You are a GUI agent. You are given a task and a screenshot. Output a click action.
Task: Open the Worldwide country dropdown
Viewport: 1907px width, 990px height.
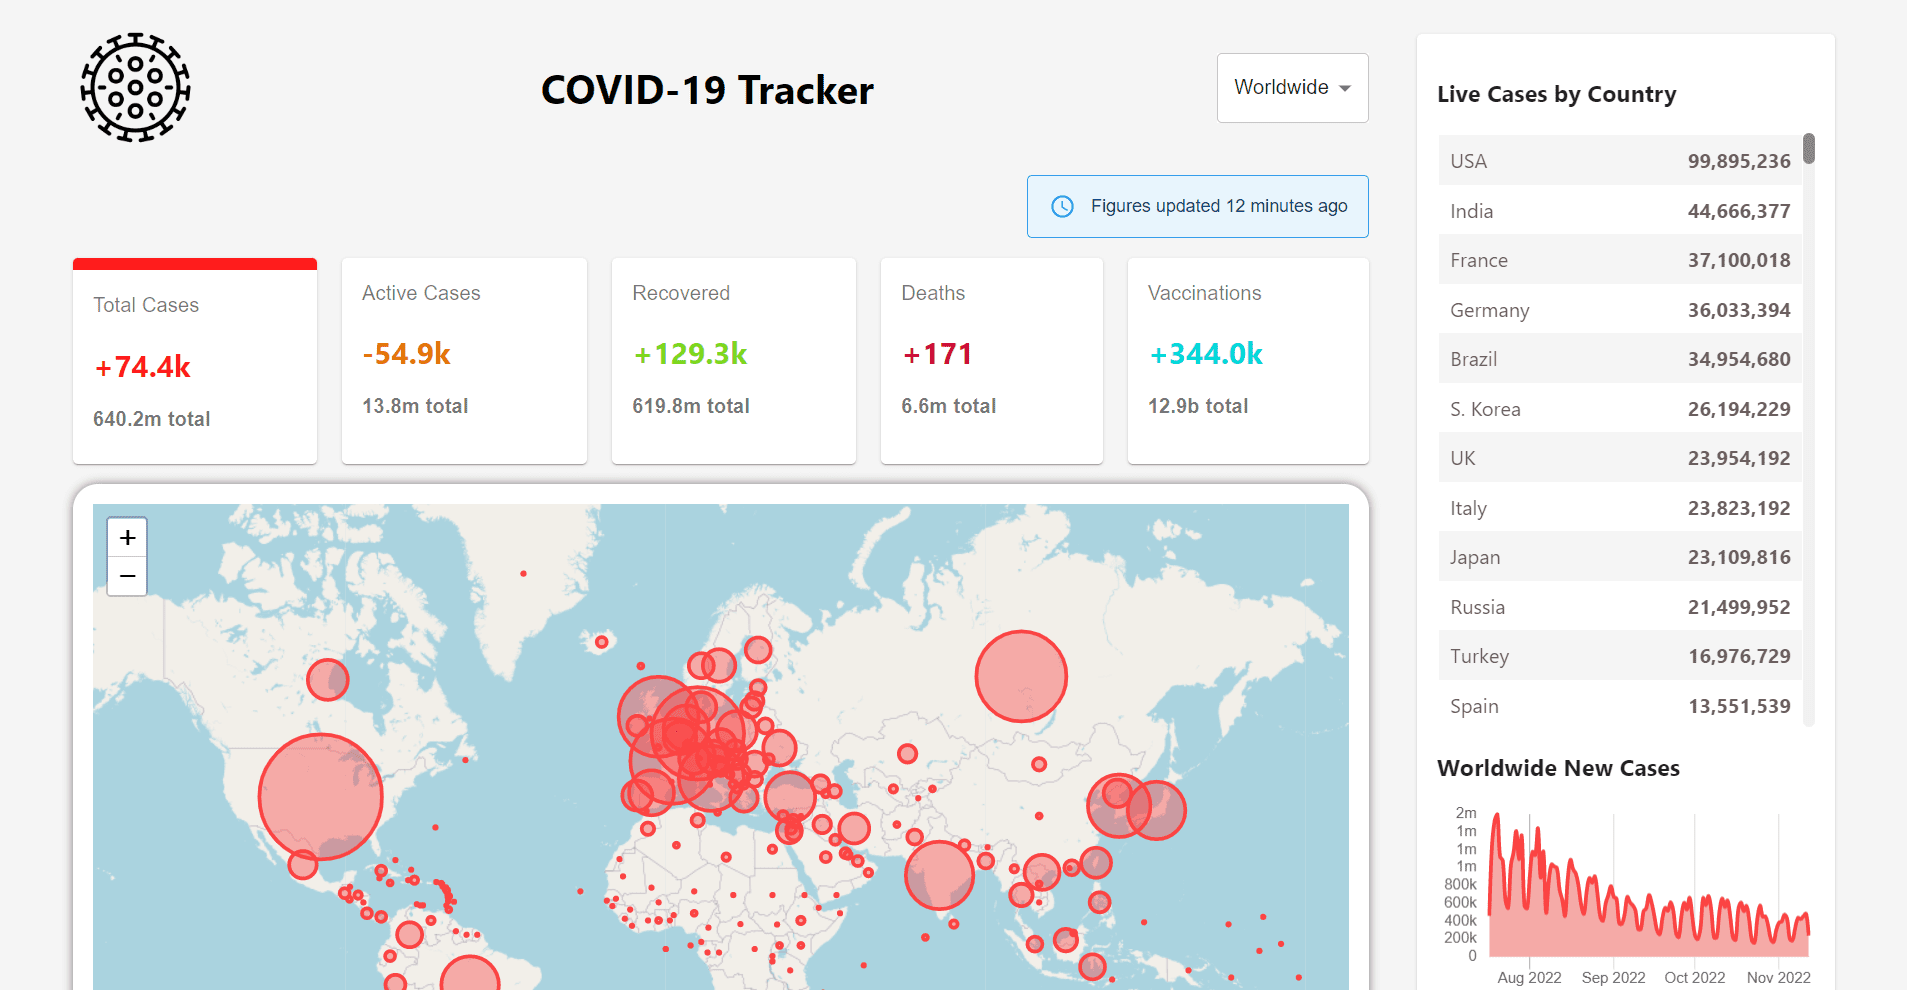pos(1292,88)
